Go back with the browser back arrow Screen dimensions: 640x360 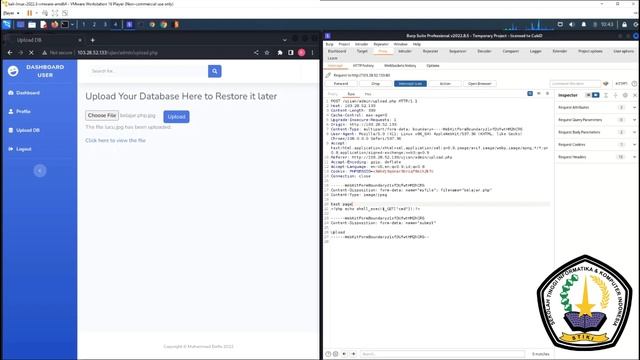point(10,53)
